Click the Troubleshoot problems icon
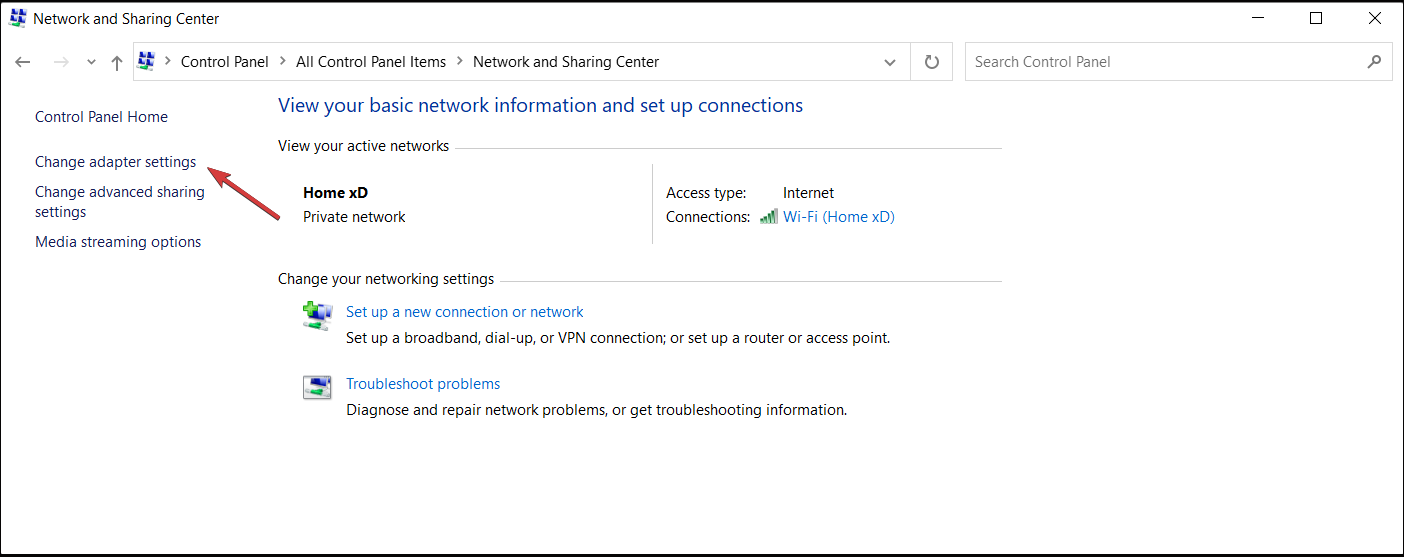The height and width of the screenshot is (557, 1404). tap(317, 388)
